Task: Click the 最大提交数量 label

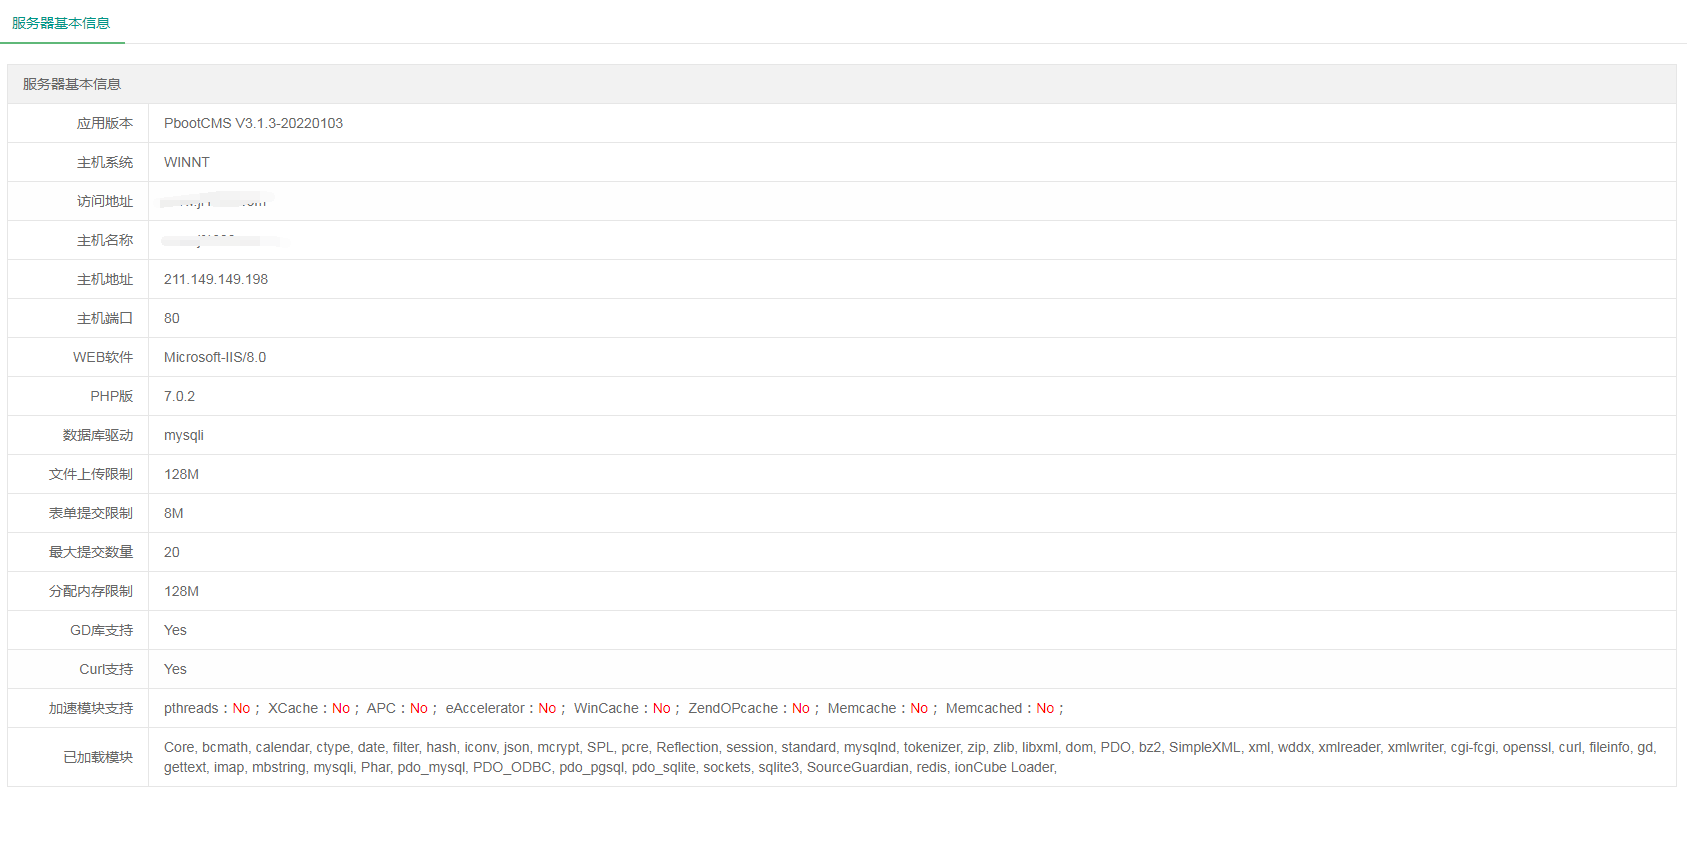Action: (91, 552)
